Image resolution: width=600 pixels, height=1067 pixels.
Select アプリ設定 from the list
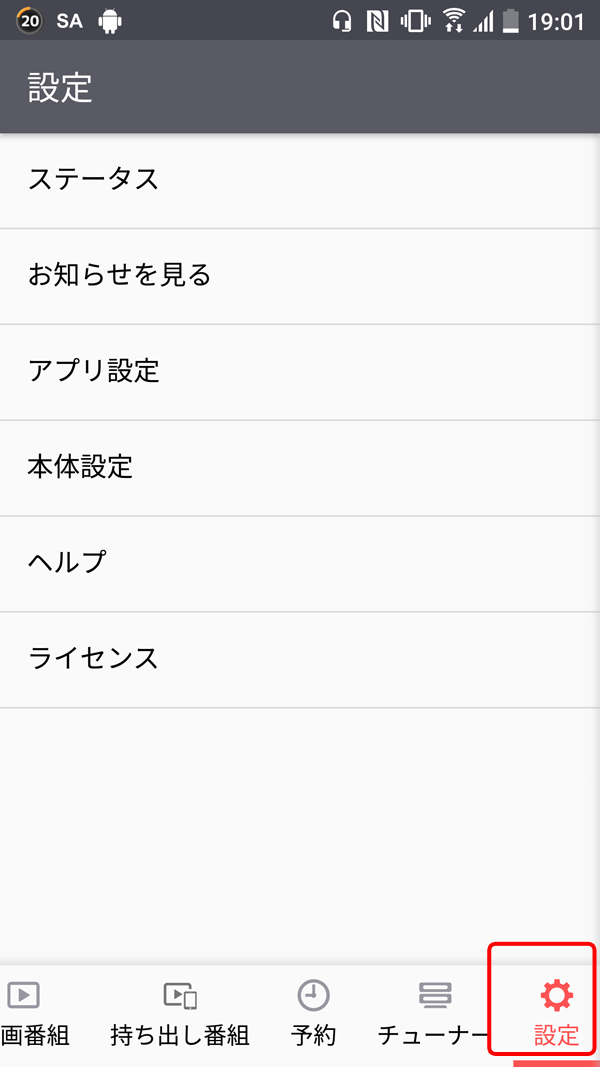coord(300,372)
